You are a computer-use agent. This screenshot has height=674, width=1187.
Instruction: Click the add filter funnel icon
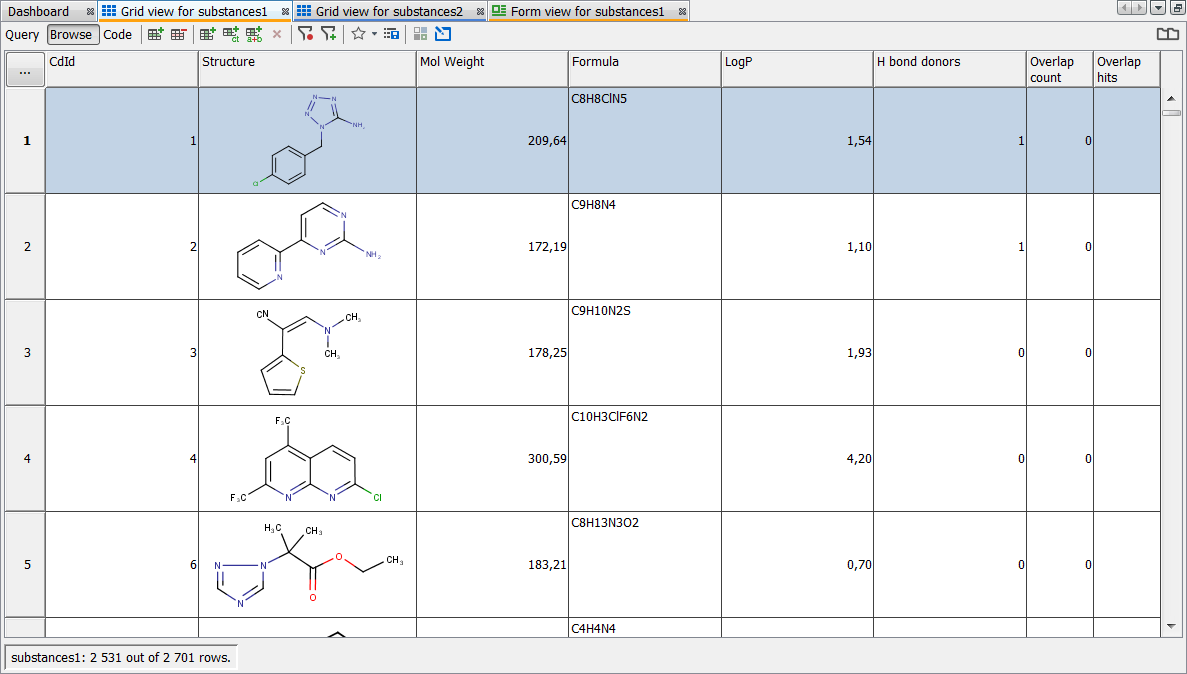pos(328,34)
